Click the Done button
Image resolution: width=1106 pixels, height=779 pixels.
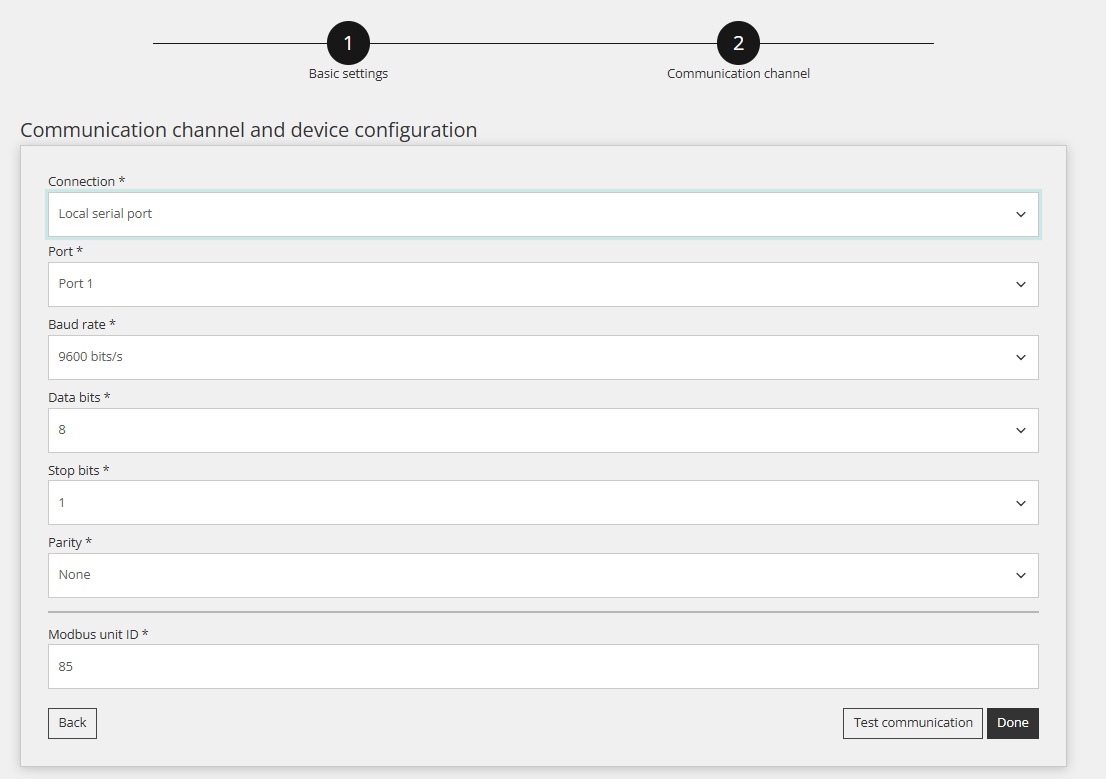1013,723
